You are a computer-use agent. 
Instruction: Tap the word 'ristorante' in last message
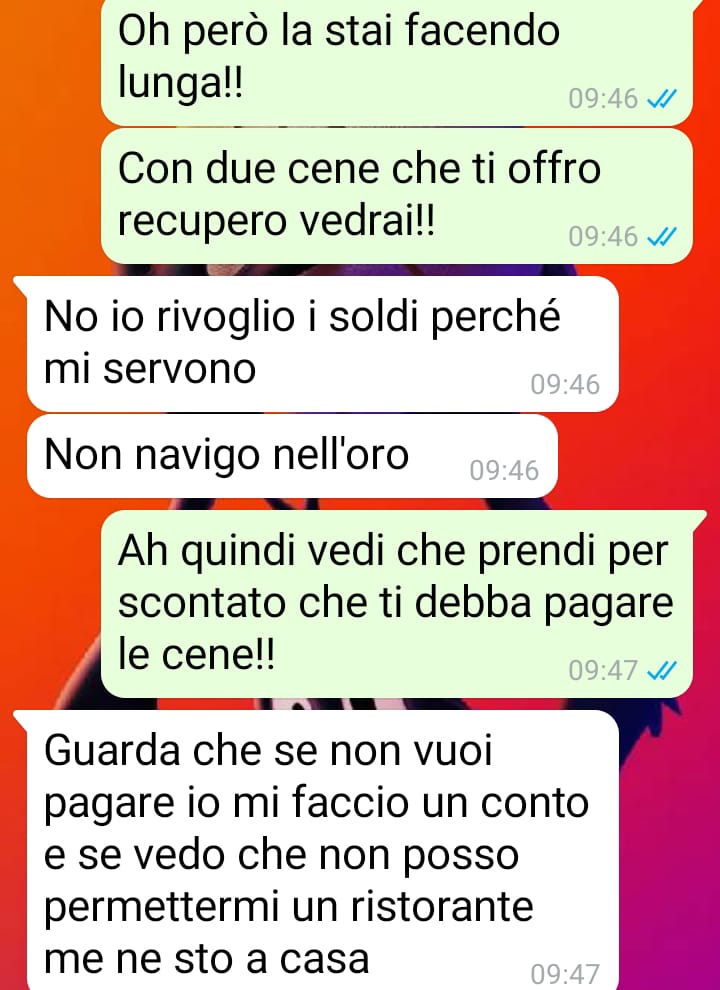coord(441,907)
